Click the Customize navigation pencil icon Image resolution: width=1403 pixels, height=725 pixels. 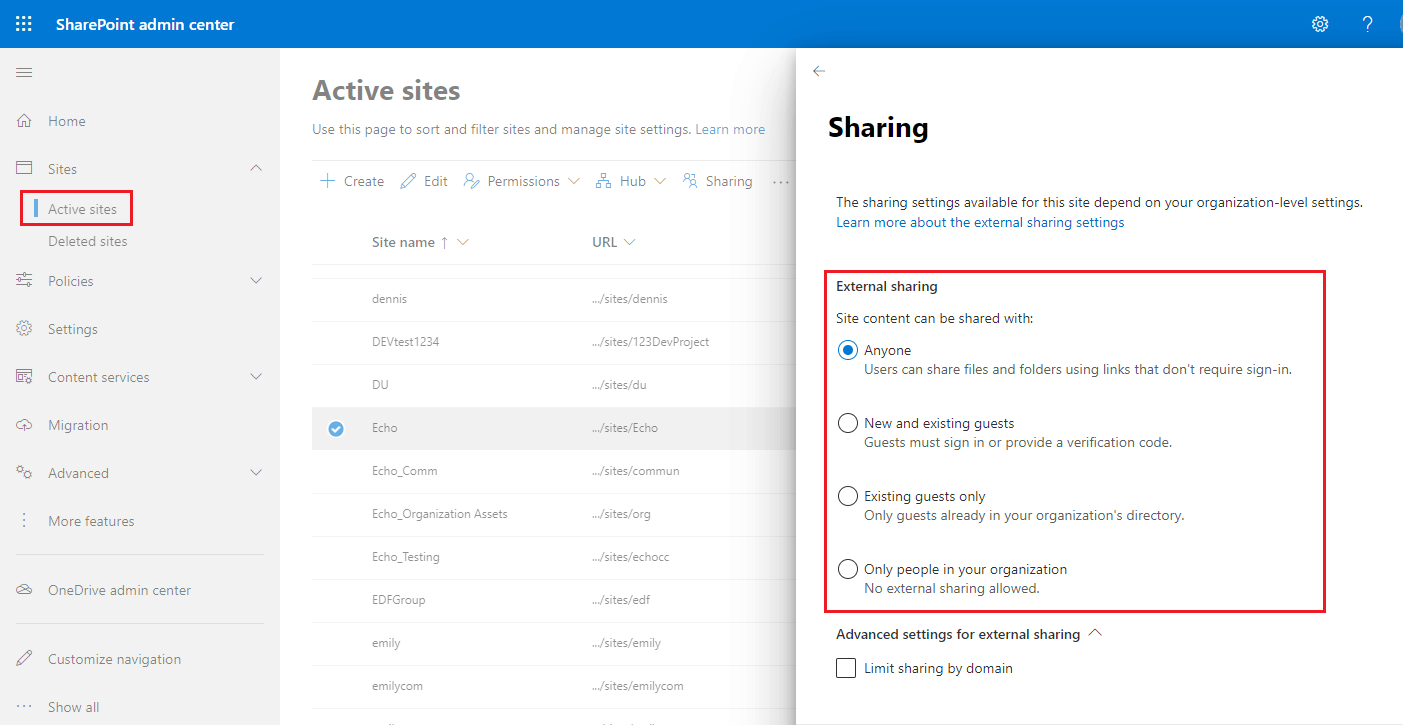click(25, 659)
